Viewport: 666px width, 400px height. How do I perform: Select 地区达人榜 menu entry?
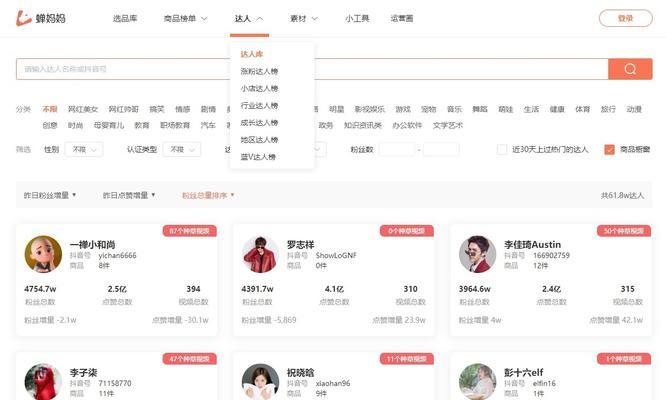pyautogui.click(x=259, y=140)
